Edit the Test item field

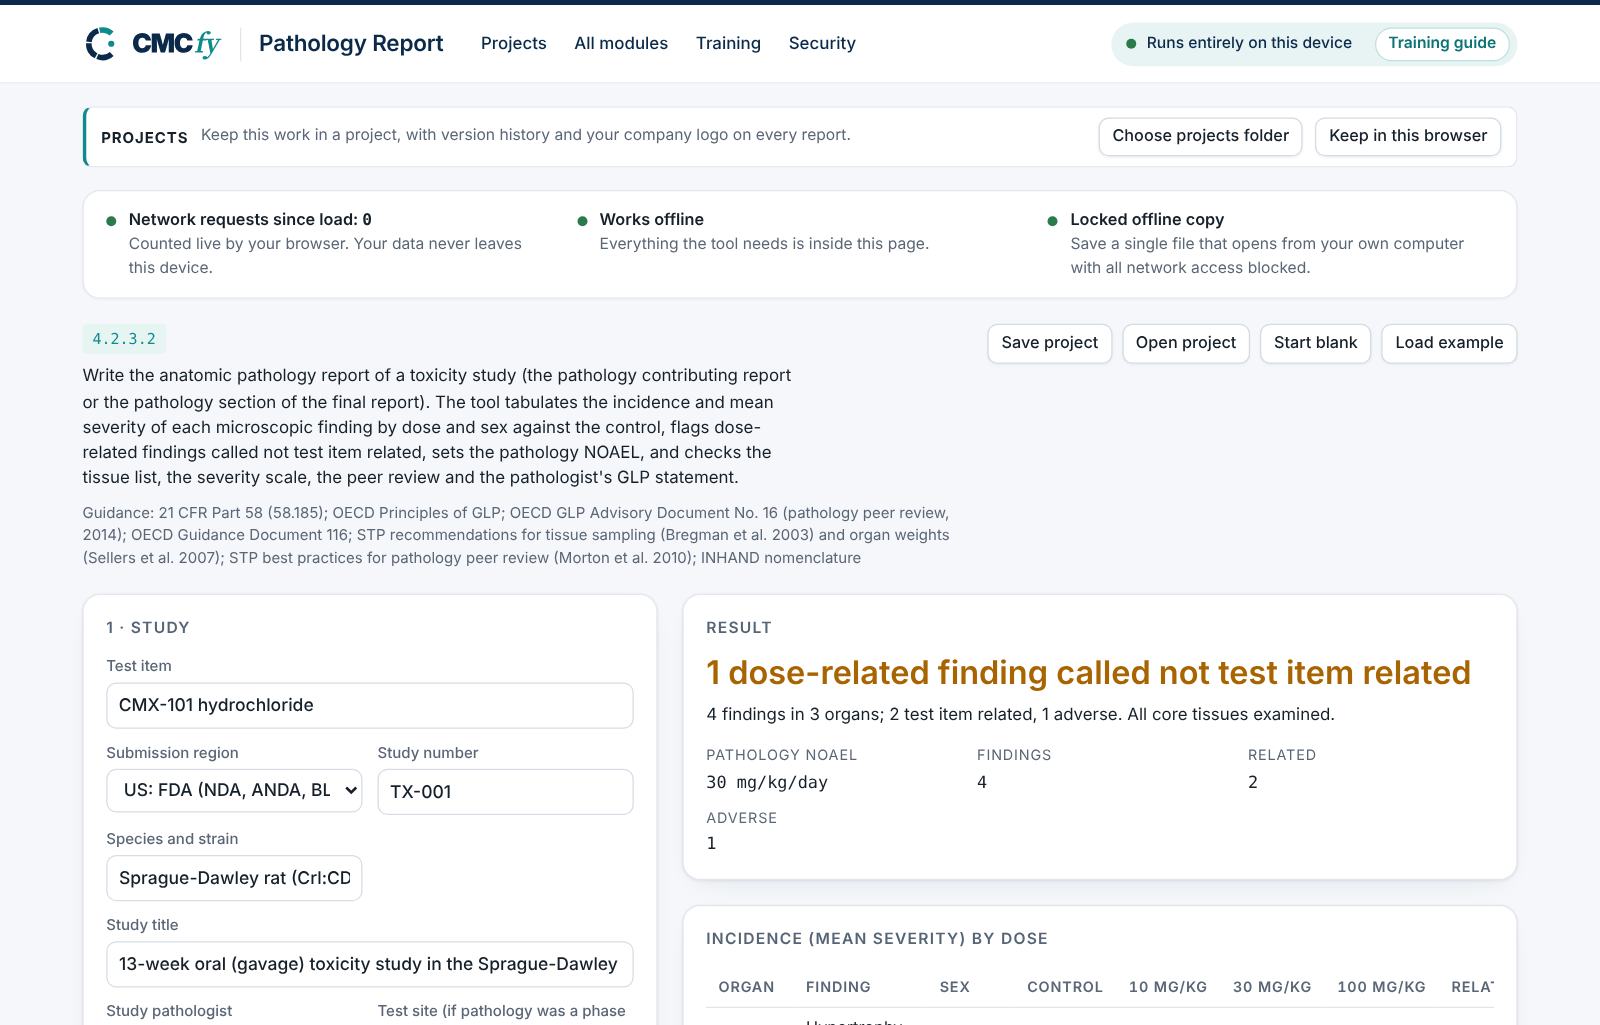(370, 705)
